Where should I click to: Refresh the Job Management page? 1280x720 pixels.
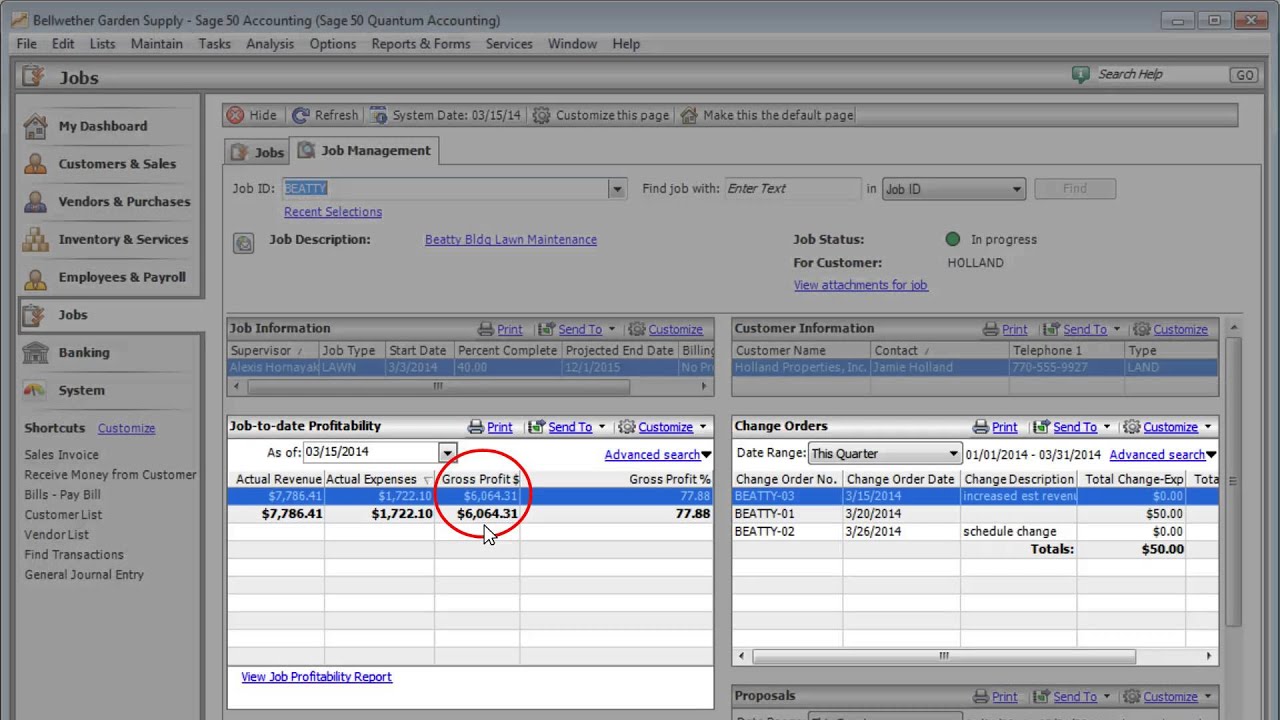(x=325, y=115)
